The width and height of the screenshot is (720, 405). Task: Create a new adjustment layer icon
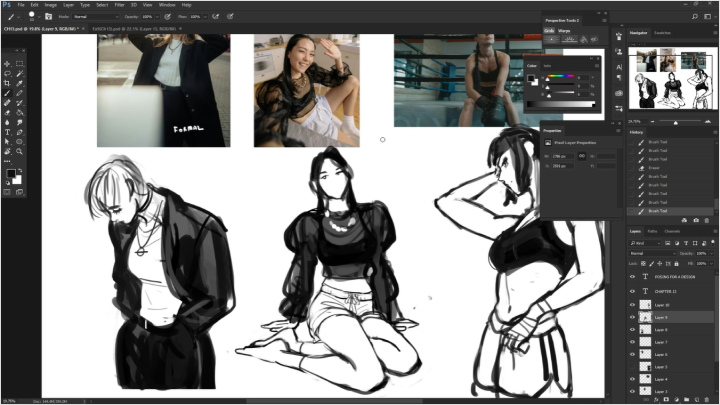point(676,399)
